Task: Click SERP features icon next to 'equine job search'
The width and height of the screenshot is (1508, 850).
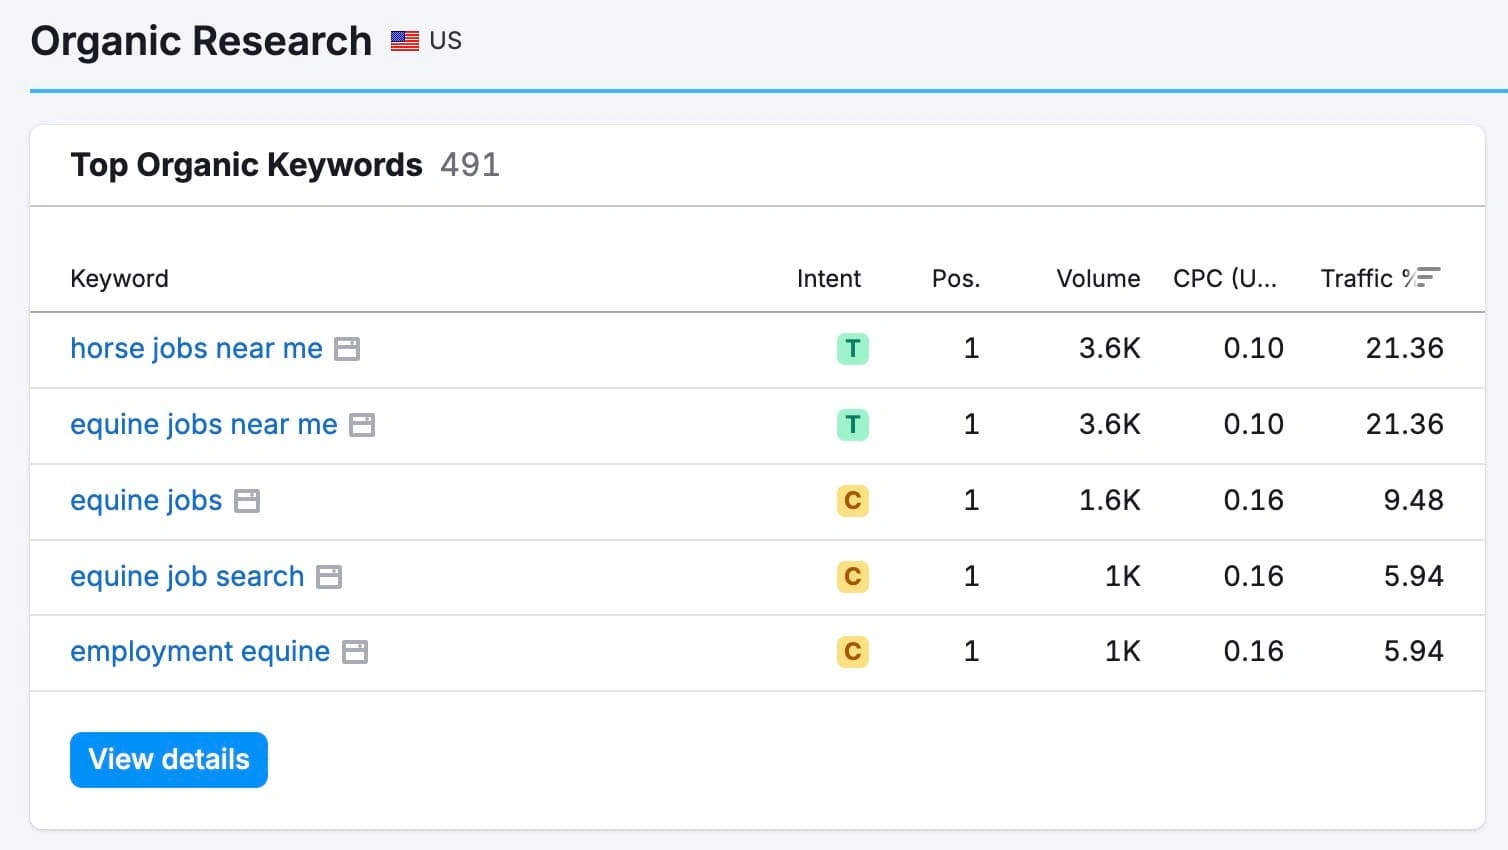Action: coord(329,577)
